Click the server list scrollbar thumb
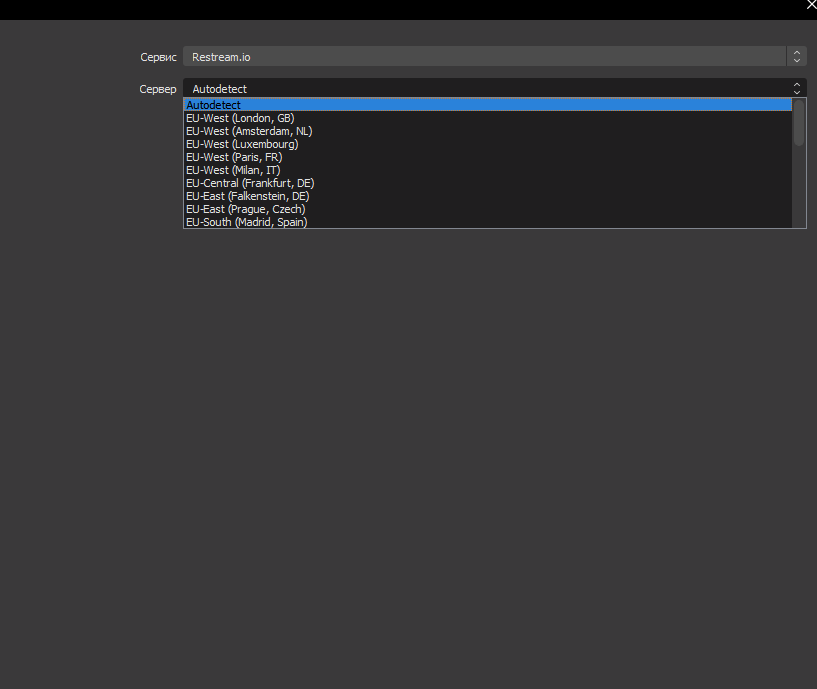Viewport: 817px width, 689px height. coord(799,122)
